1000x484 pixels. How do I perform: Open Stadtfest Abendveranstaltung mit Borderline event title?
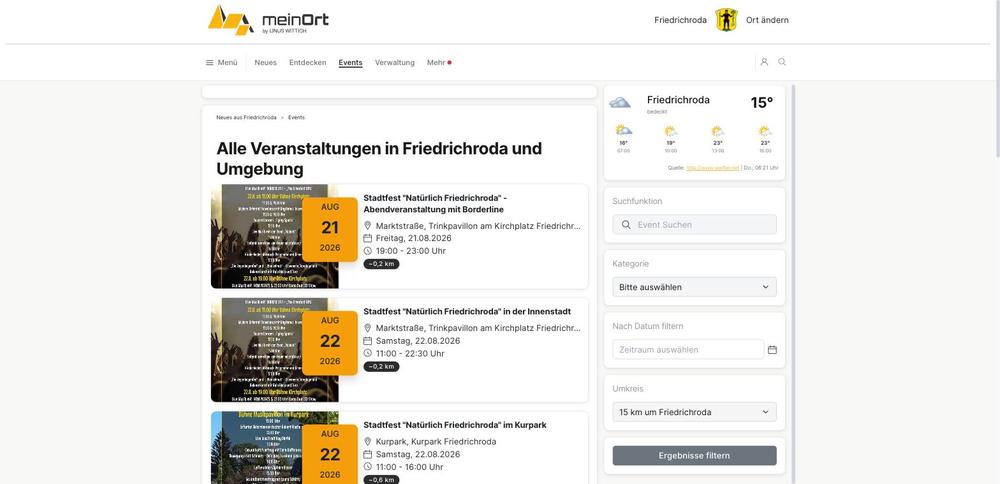coord(435,203)
